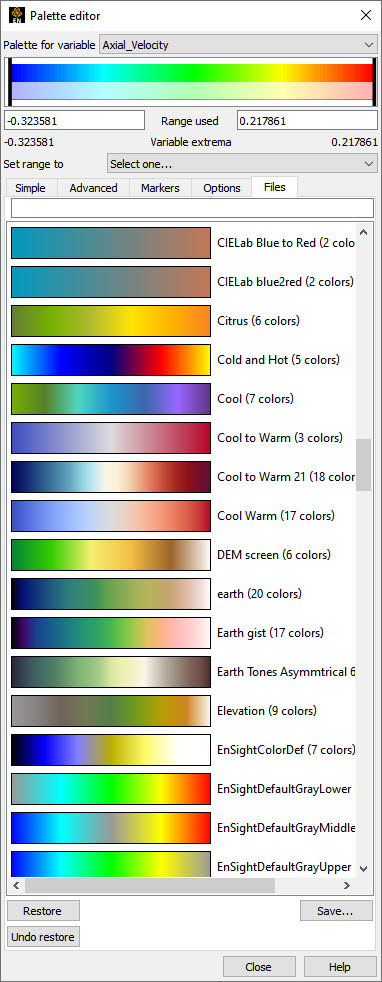The height and width of the screenshot is (982, 382).
Task: Click the CIELab blue2red (2 colors) label
Action: [285, 282]
